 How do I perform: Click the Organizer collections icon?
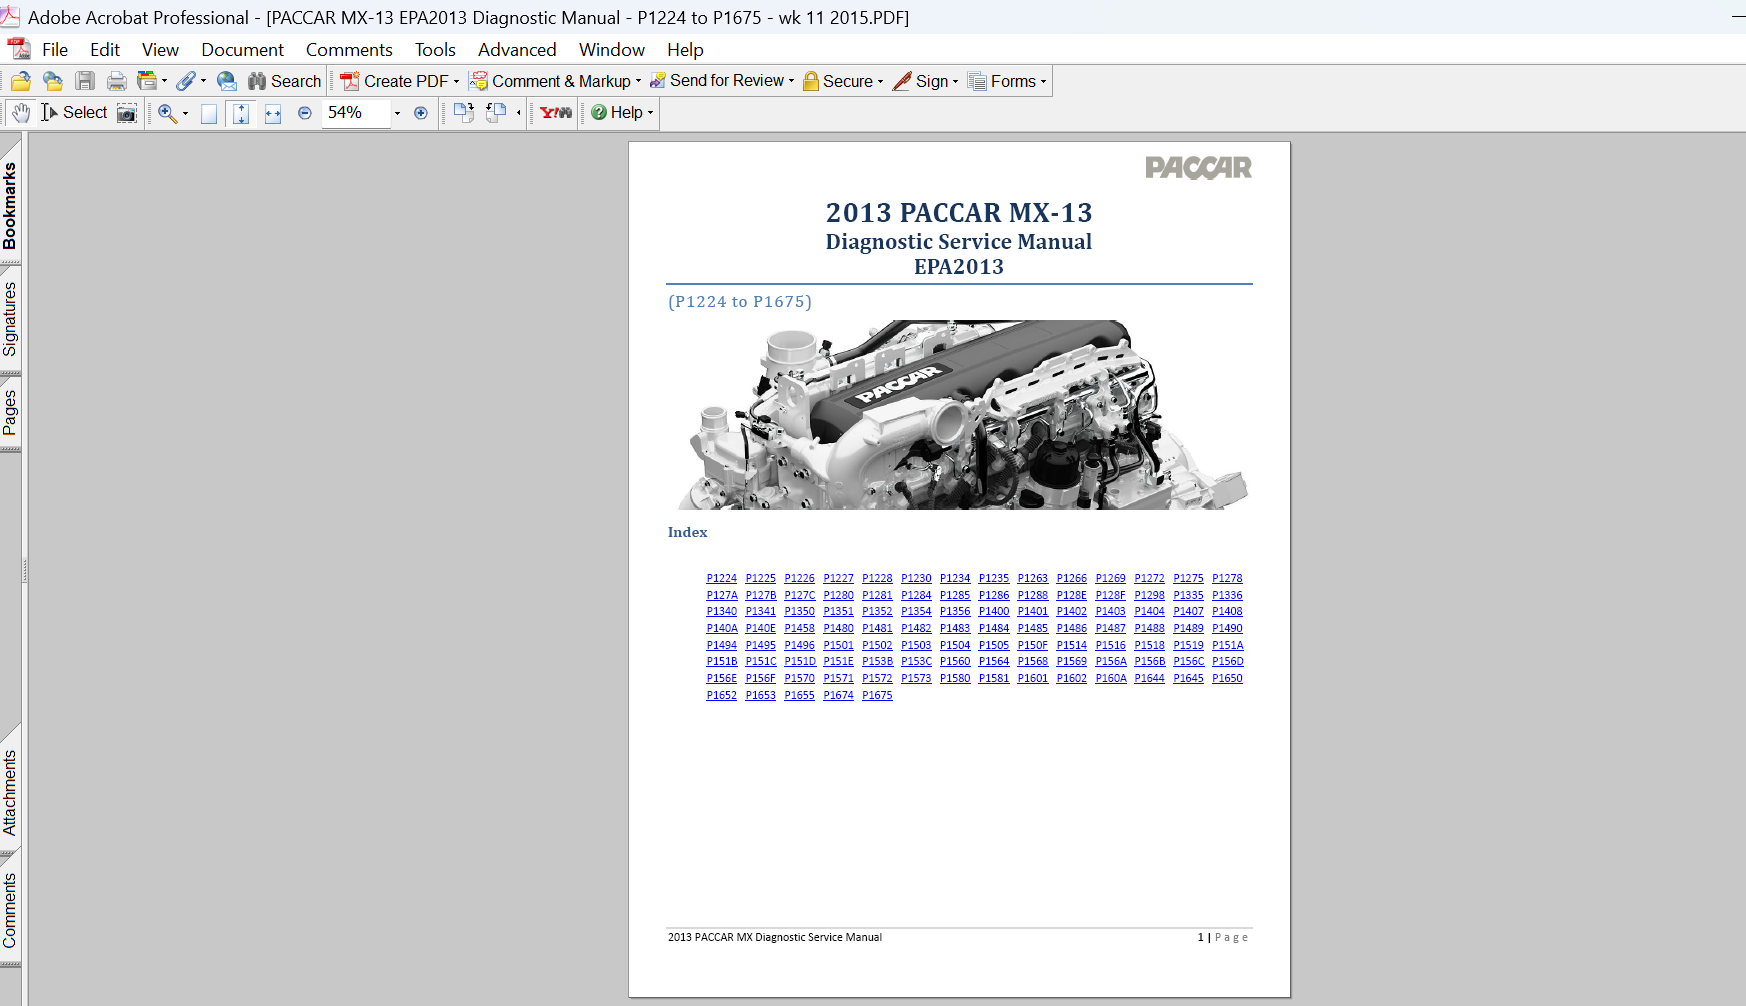147,81
